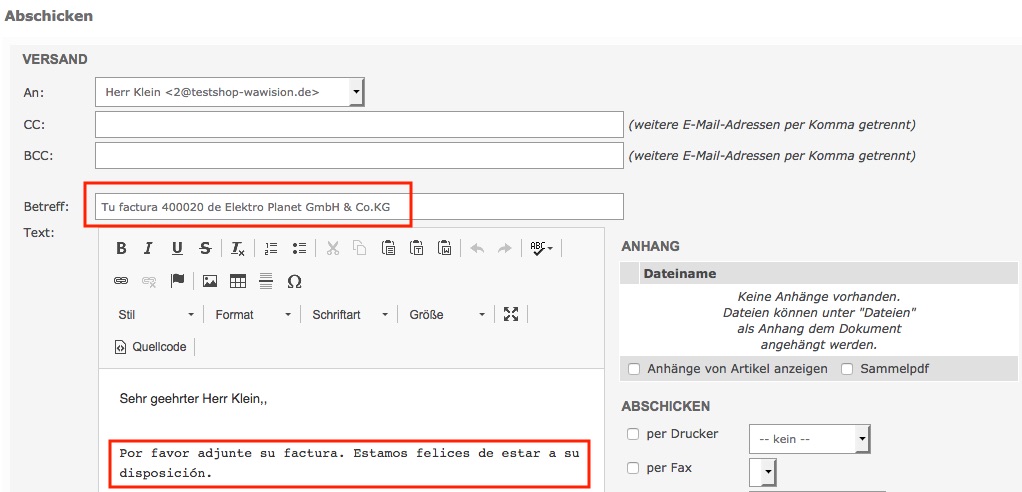Insert a hyperlink with the link icon
The image size is (1022, 492).
pos(121,281)
